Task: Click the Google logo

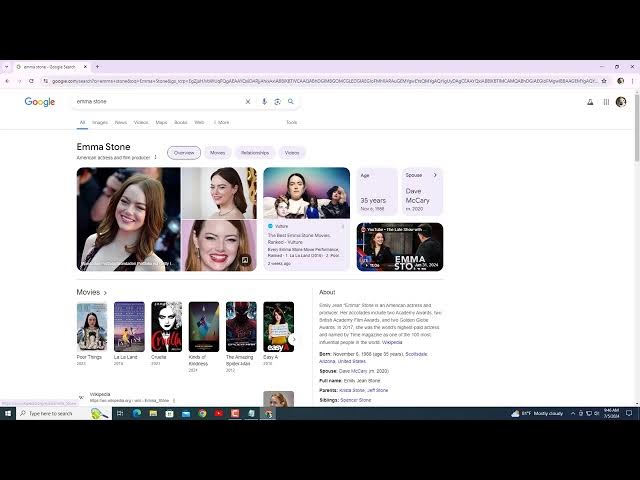Action: click(40, 101)
